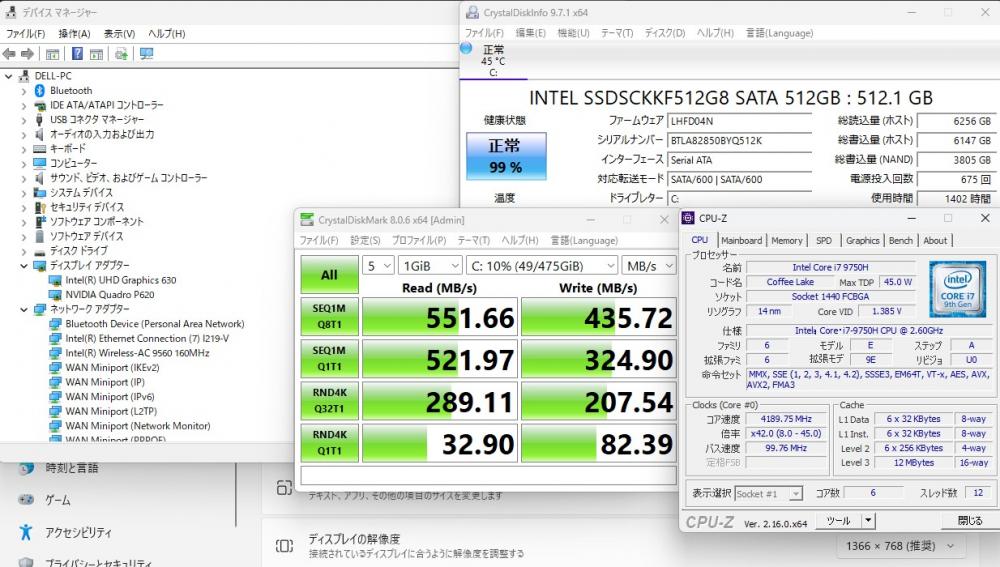Open the test count dropdown showing 5
This screenshot has width=1000, height=567.
(x=377, y=266)
